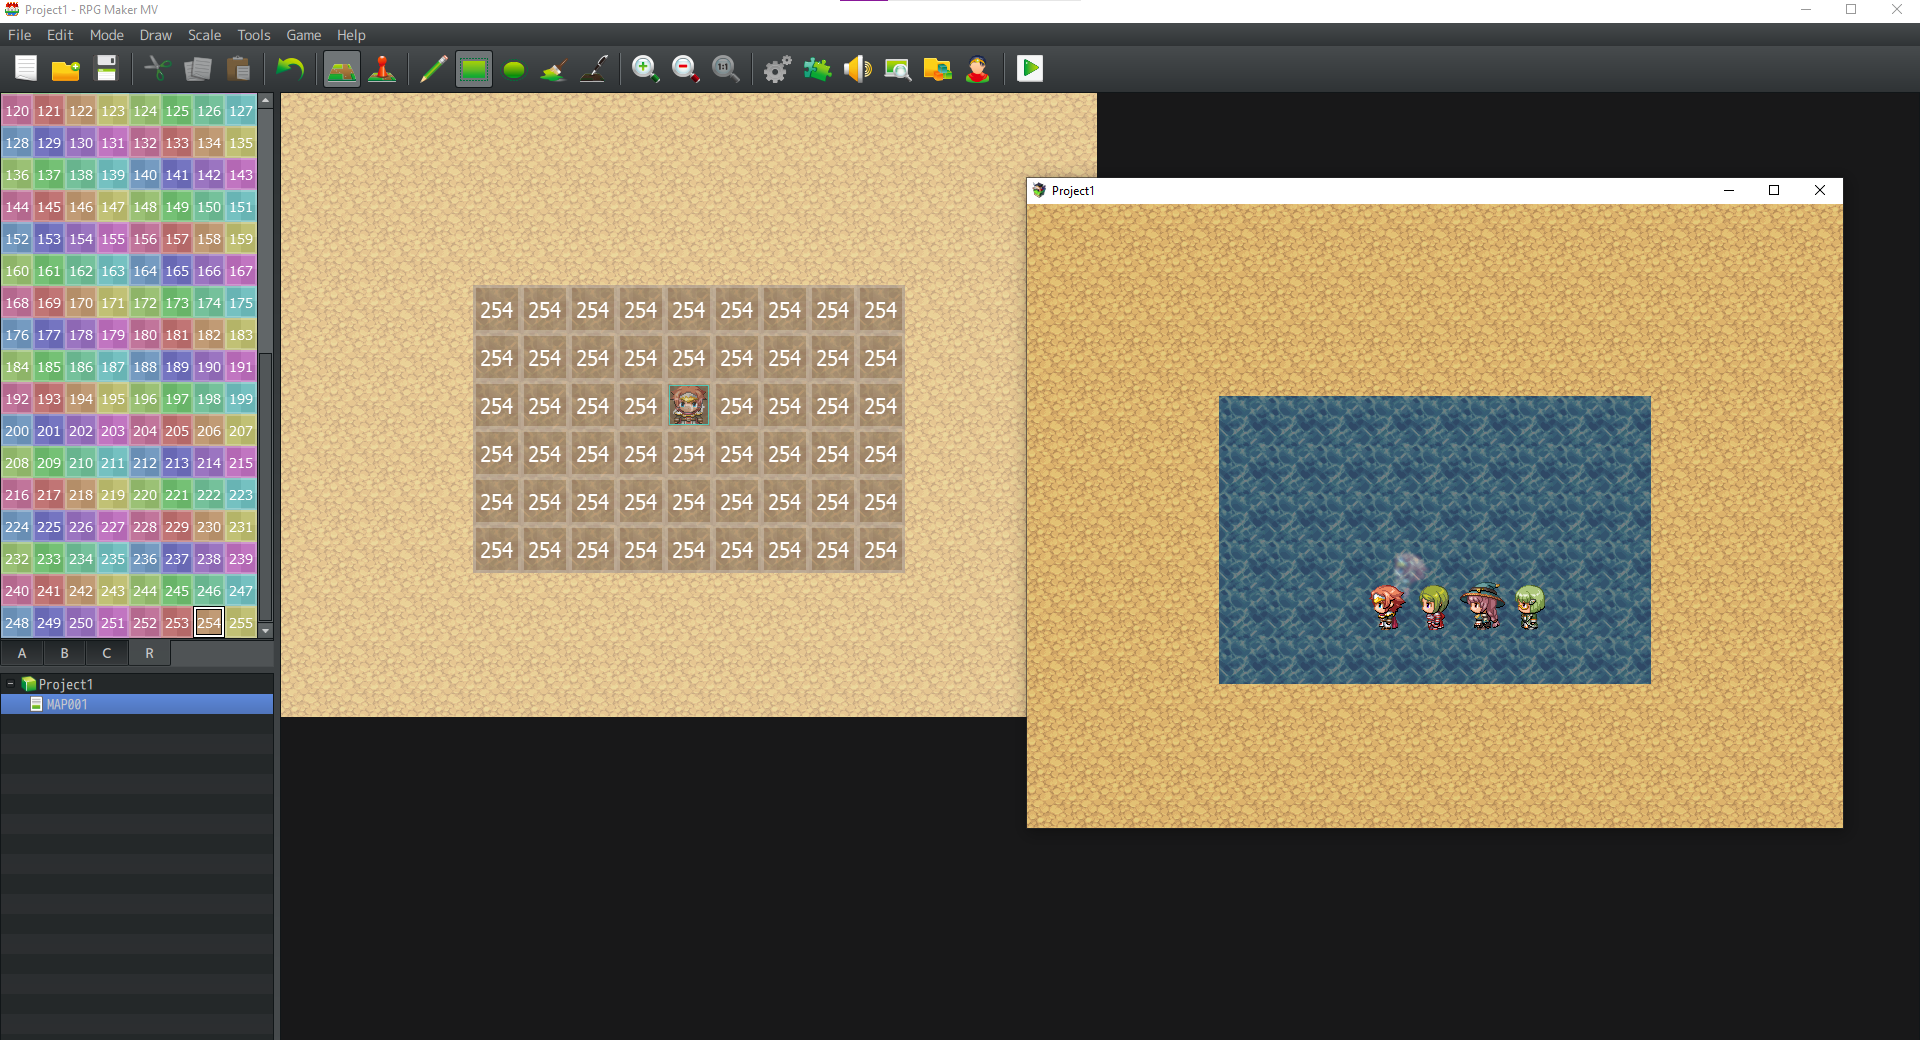Select the Ellipse drawing tool
Viewport: 1920px width, 1040px height.
tap(514, 69)
